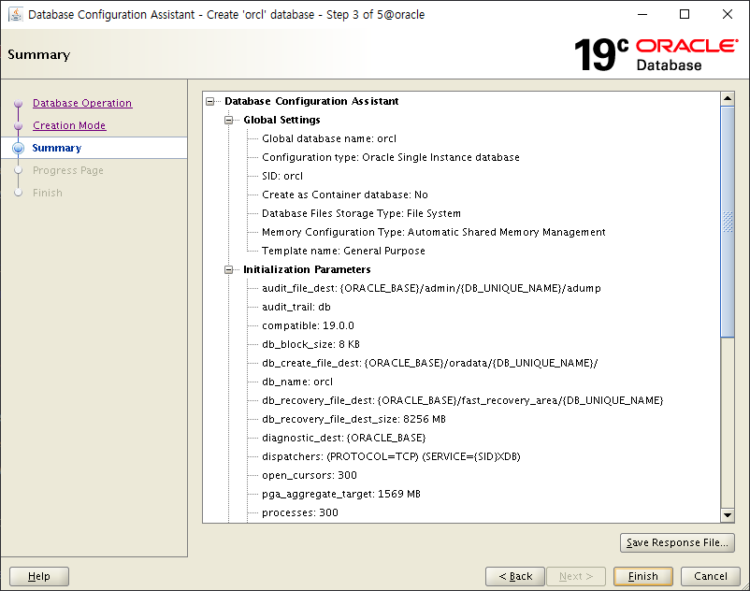Click the Java icon in the title bar

15,15
